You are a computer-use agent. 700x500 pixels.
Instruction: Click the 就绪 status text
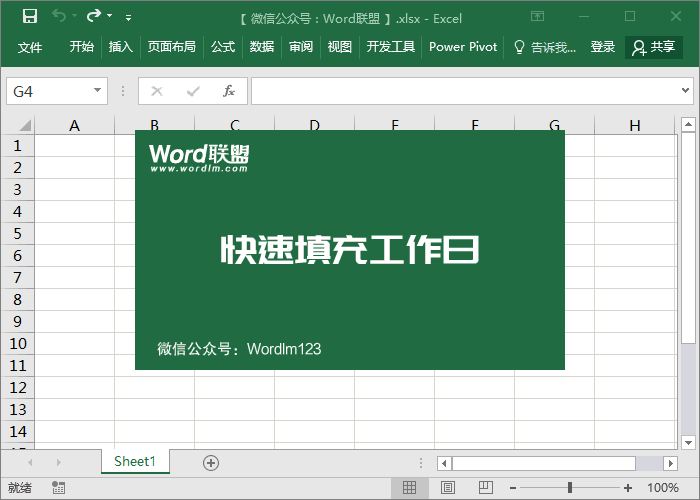tap(20, 488)
